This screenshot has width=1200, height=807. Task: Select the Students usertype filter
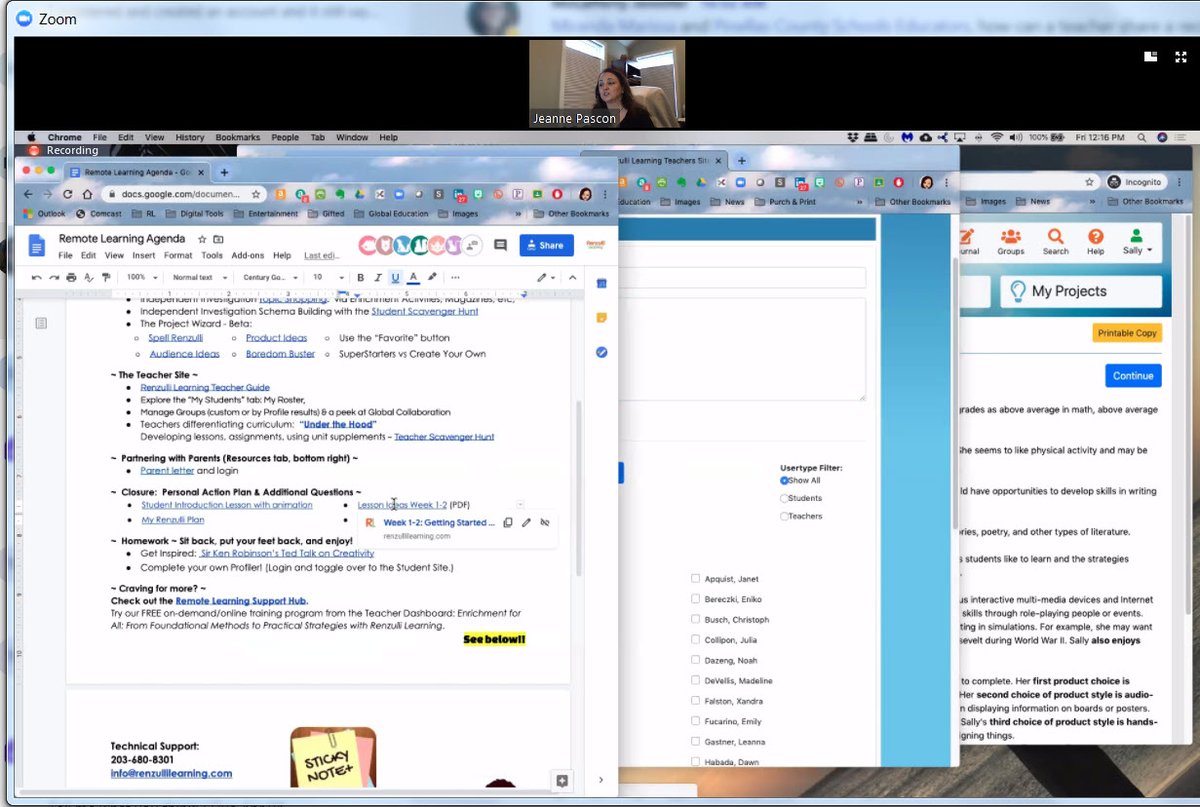point(785,498)
